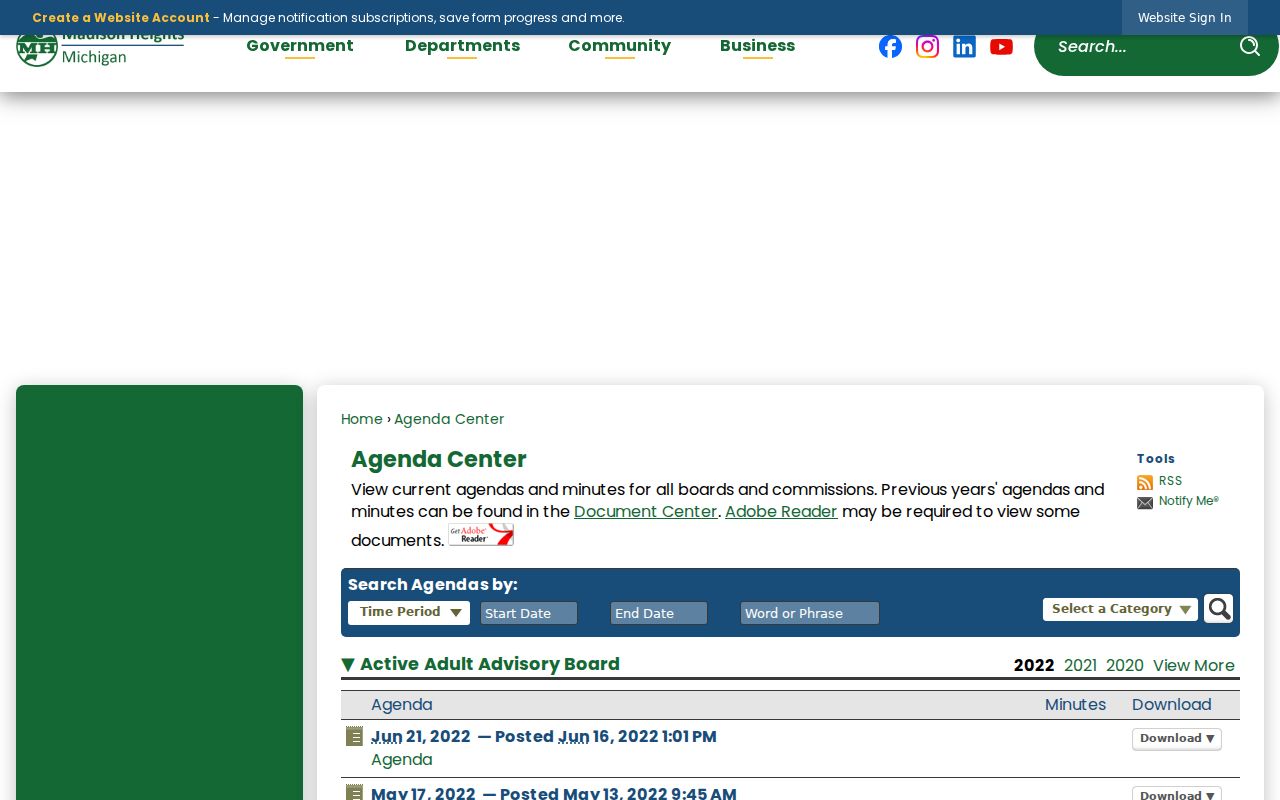Click into the End Date field
This screenshot has height=800, width=1280.
(x=659, y=613)
